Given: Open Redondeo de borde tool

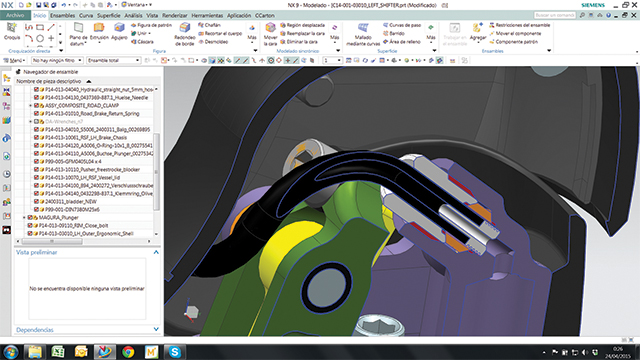Looking at the screenshot, I should click(x=185, y=33).
